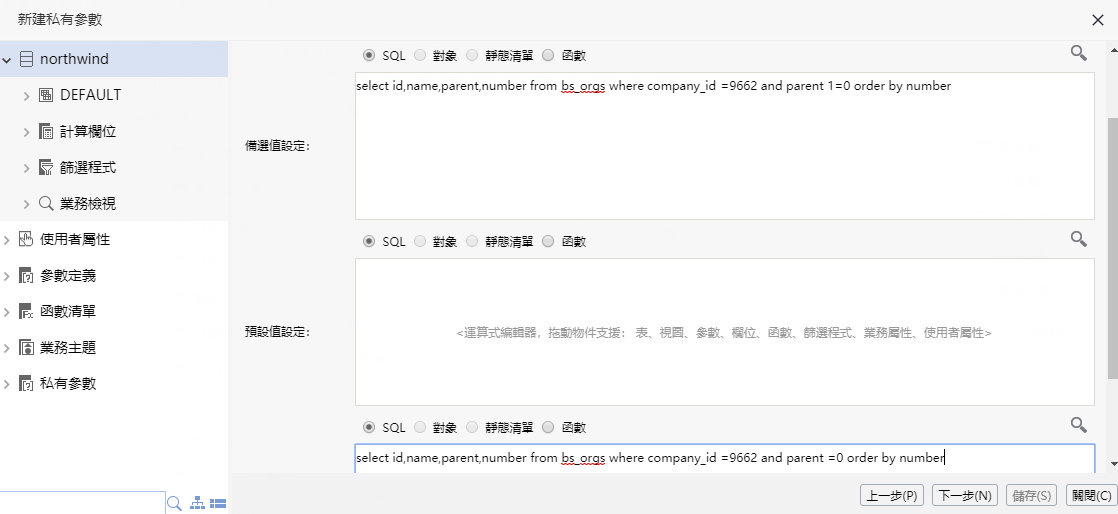1118x514 pixels.
Task: Switch to tree hierarchy view icon
Action: pos(198,503)
